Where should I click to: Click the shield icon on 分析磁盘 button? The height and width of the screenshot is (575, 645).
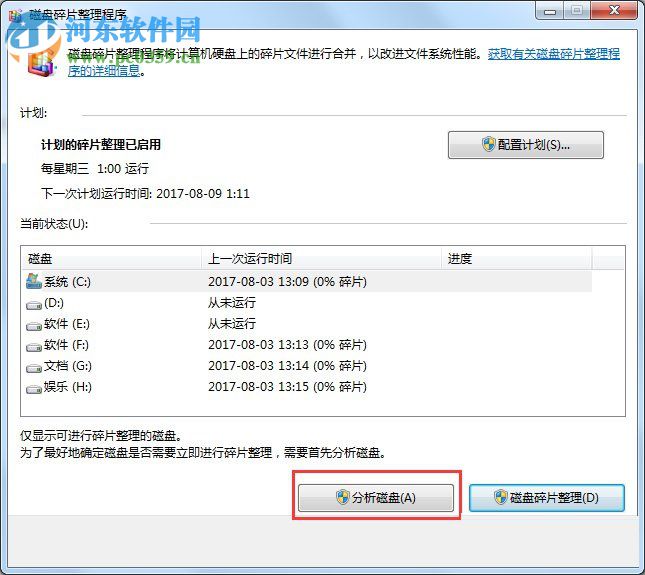pos(342,497)
